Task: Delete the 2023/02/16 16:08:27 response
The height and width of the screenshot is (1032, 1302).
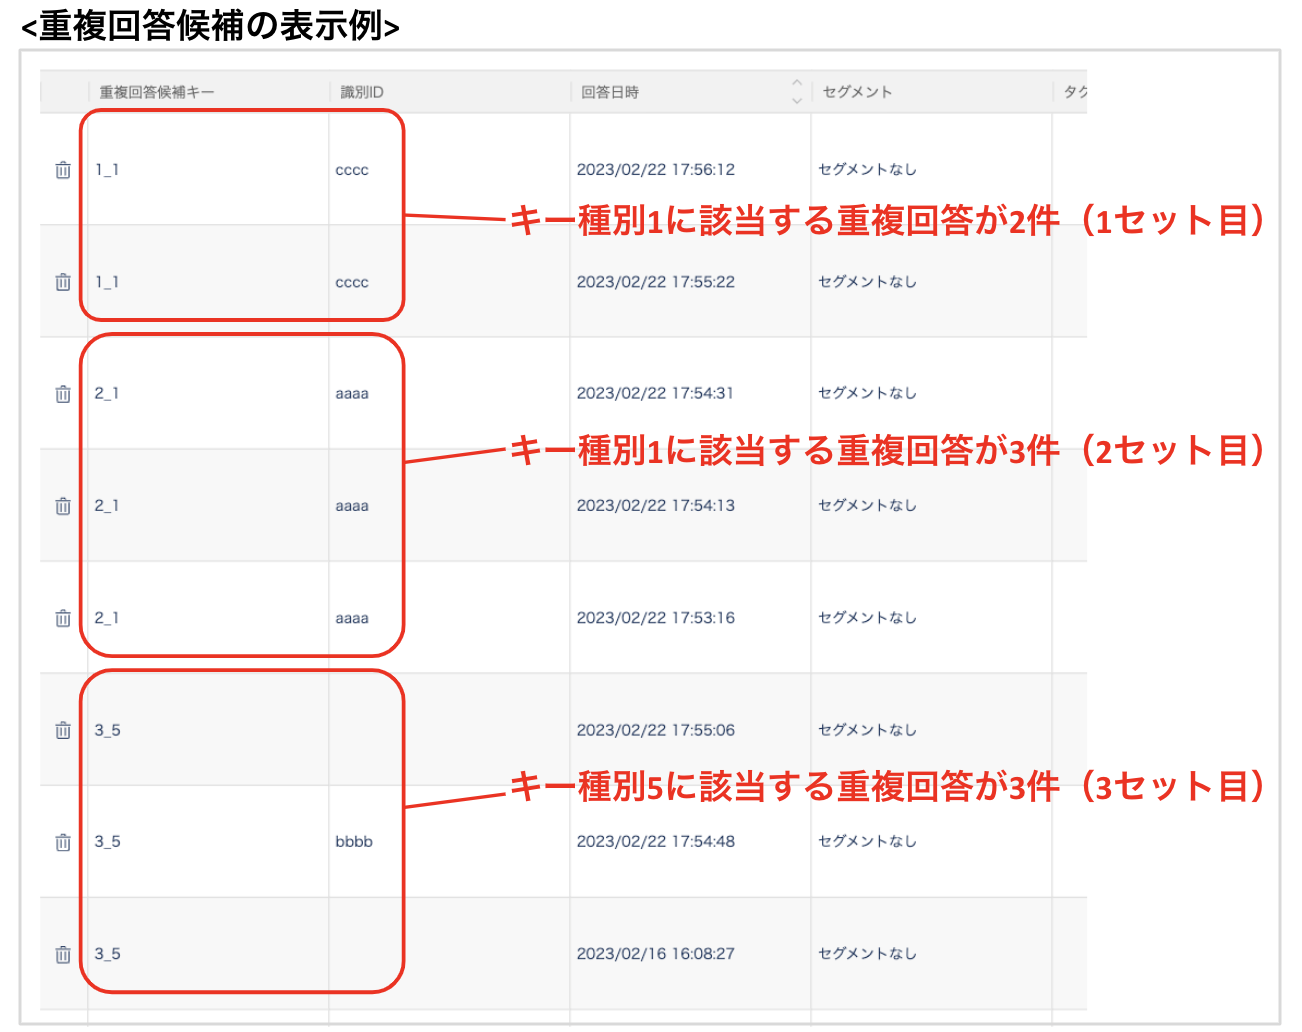Action: 63,954
